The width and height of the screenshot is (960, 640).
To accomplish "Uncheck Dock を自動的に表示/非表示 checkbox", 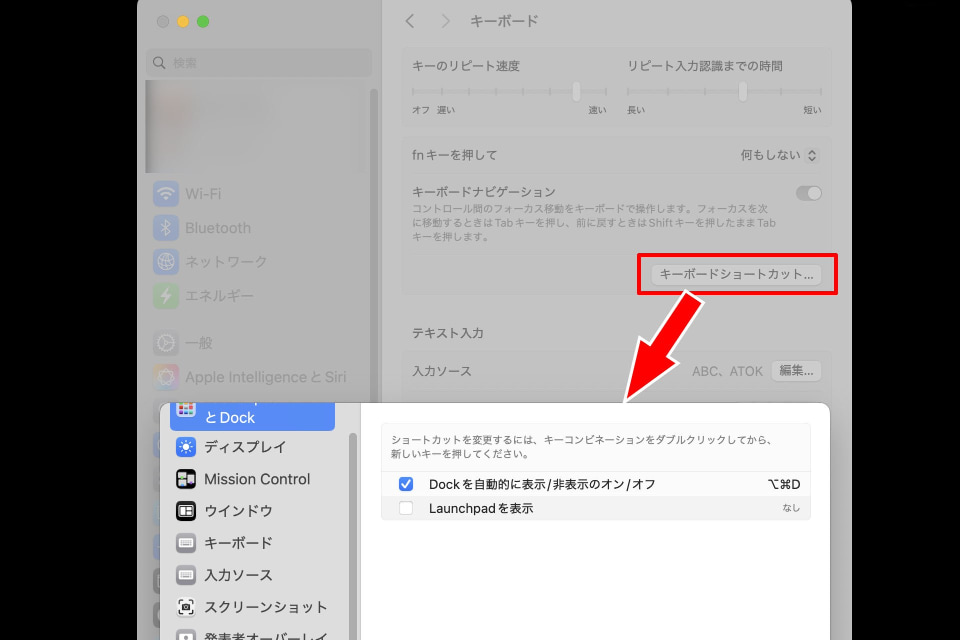I will (x=406, y=484).
